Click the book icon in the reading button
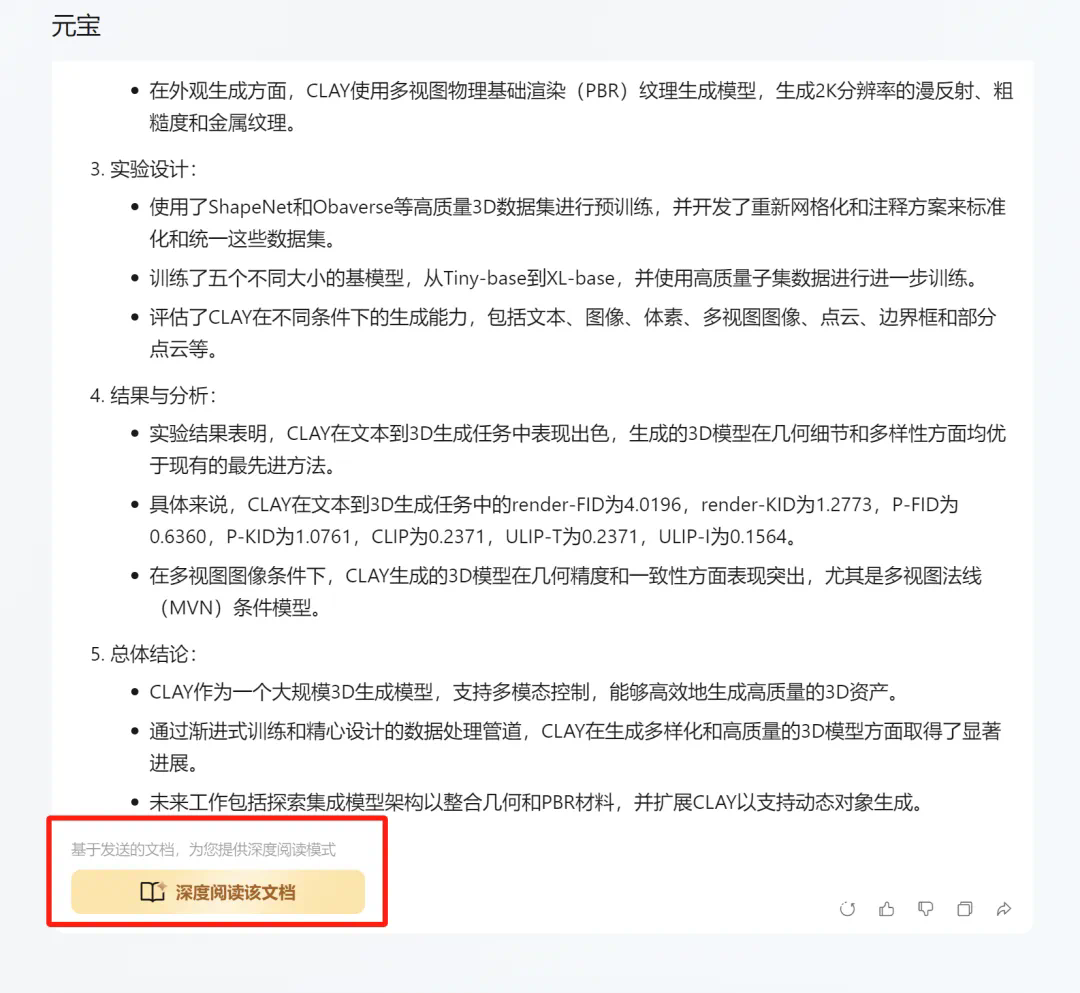Screen dimensions: 1080x993 coord(152,892)
